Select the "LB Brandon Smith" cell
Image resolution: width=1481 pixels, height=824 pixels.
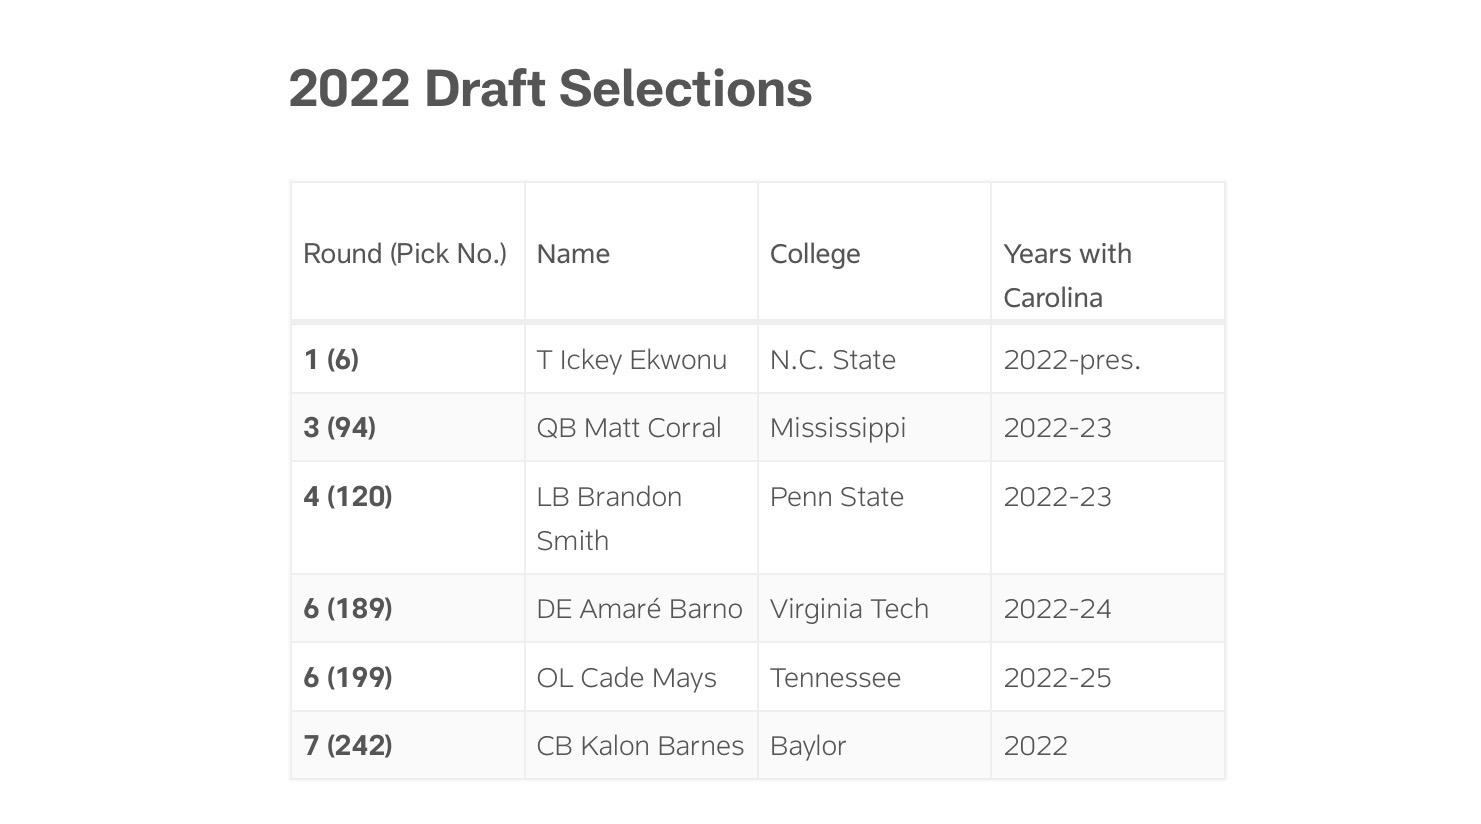(x=609, y=518)
